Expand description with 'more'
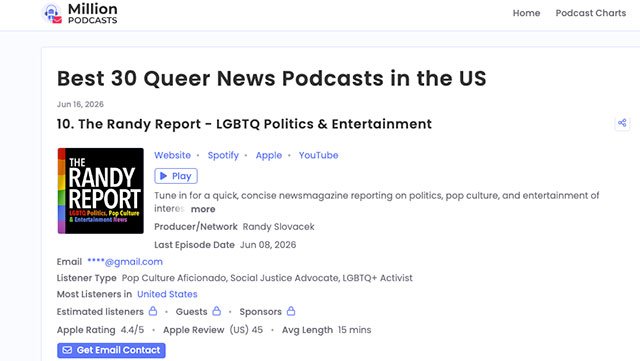640x361 pixels. click(203, 209)
